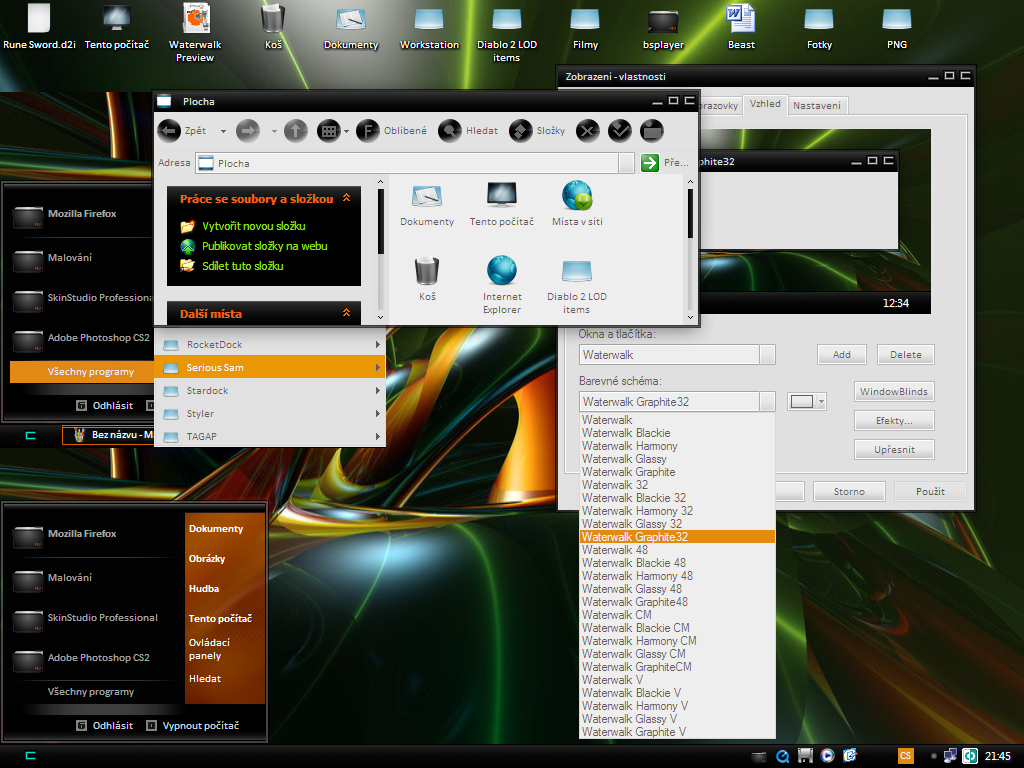Open the Waterwalk Preview desktop icon
Viewport: 1024px width, 768px height.
pos(195,33)
